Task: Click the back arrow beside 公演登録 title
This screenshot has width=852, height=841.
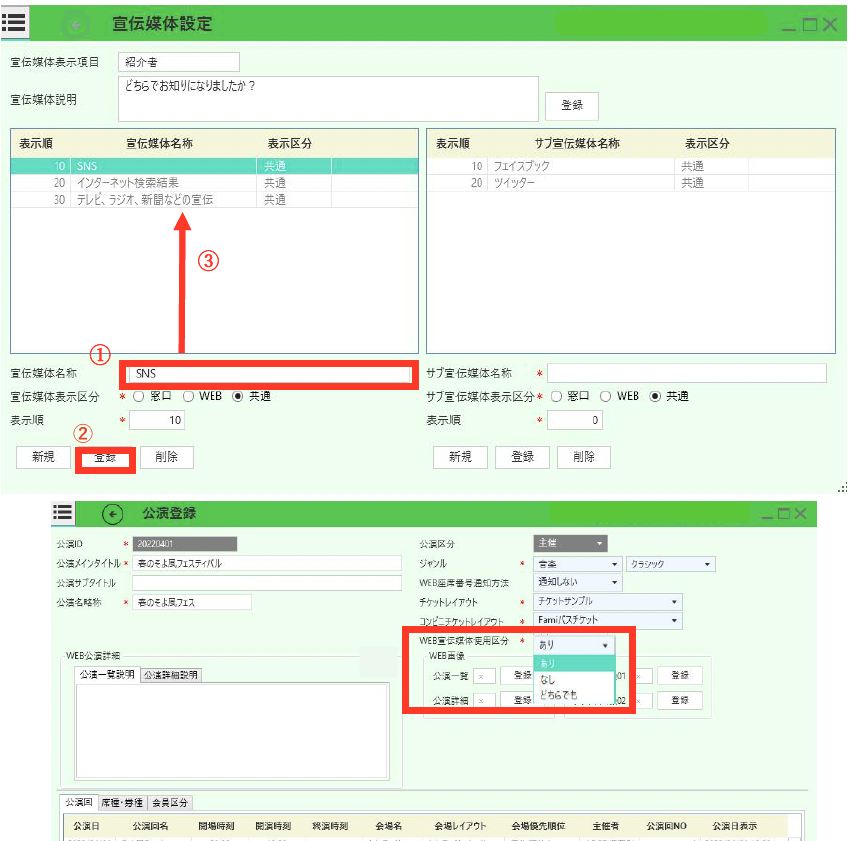Action: click(113, 514)
